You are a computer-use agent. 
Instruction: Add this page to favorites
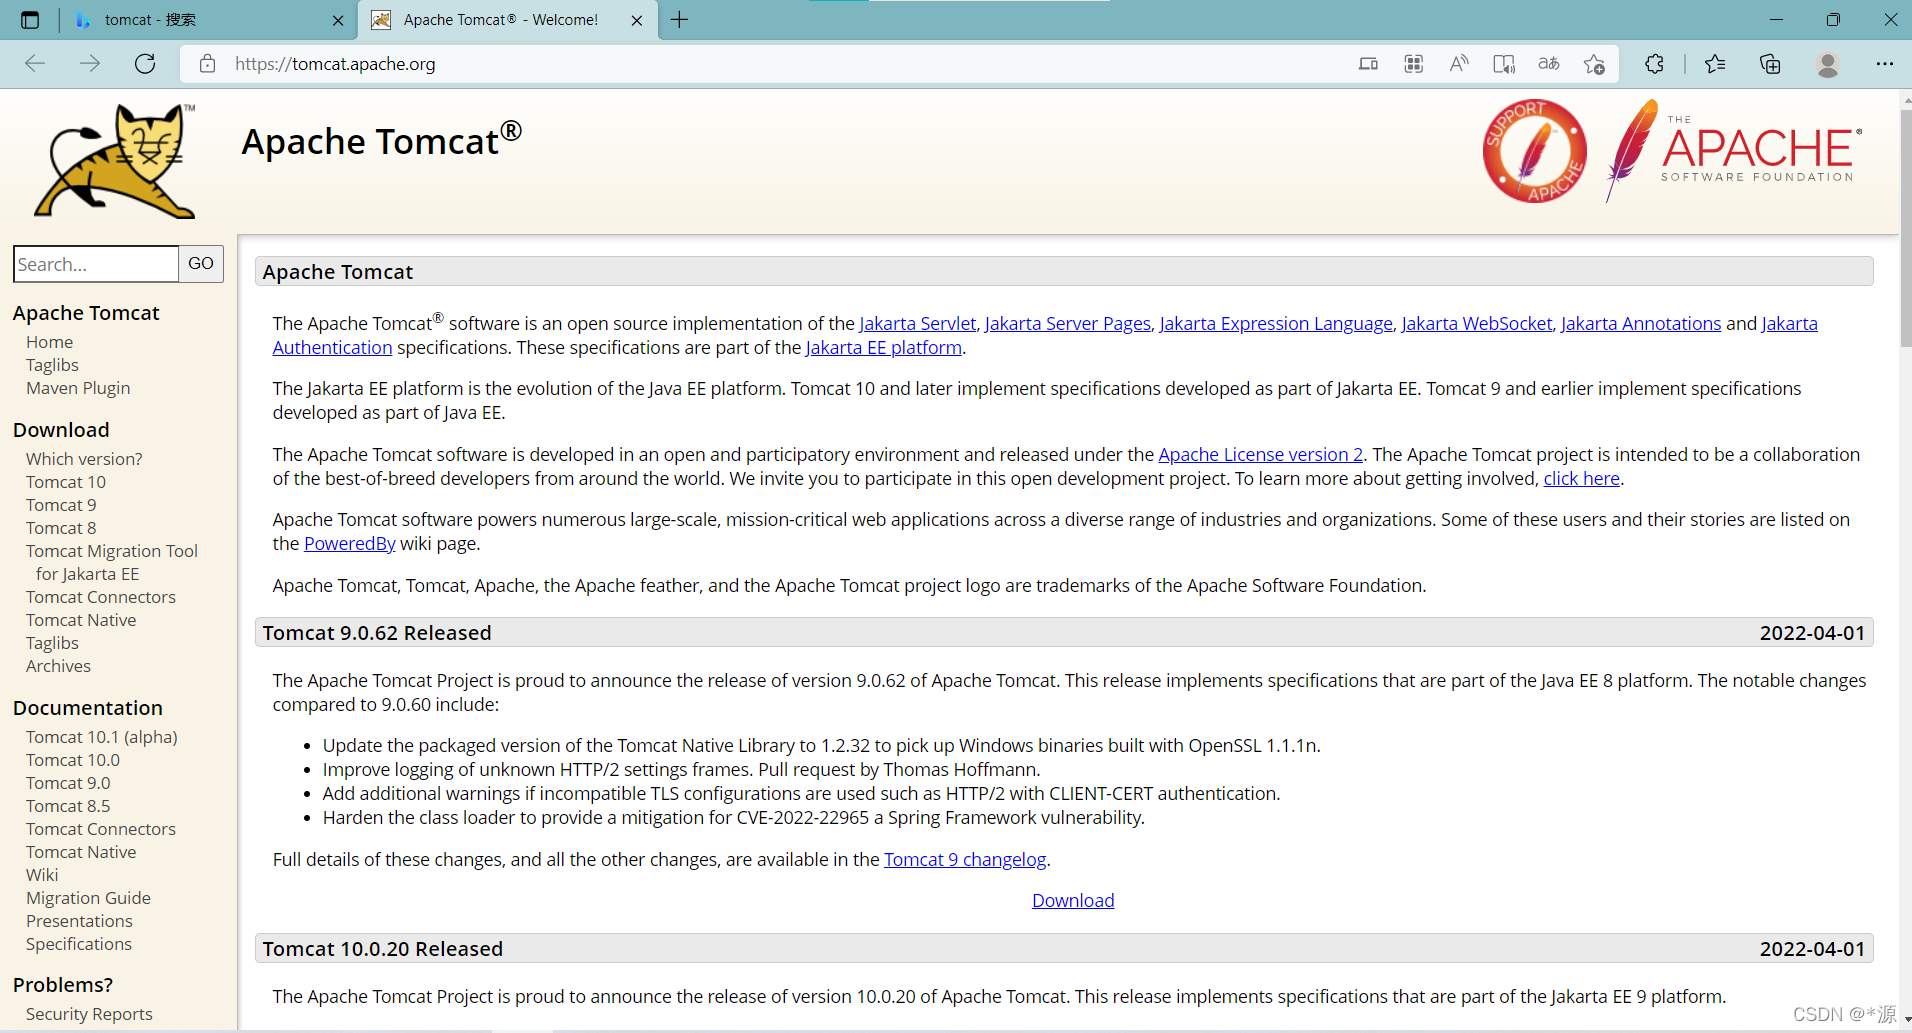tap(1594, 64)
